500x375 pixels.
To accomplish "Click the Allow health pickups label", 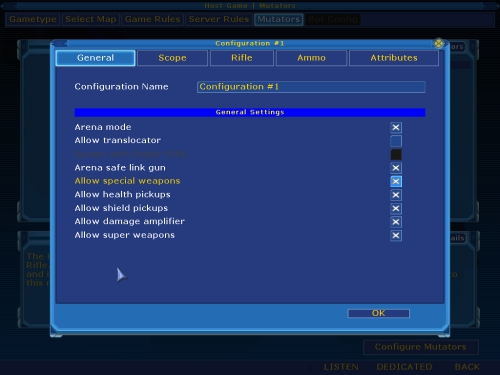I will coord(122,194).
